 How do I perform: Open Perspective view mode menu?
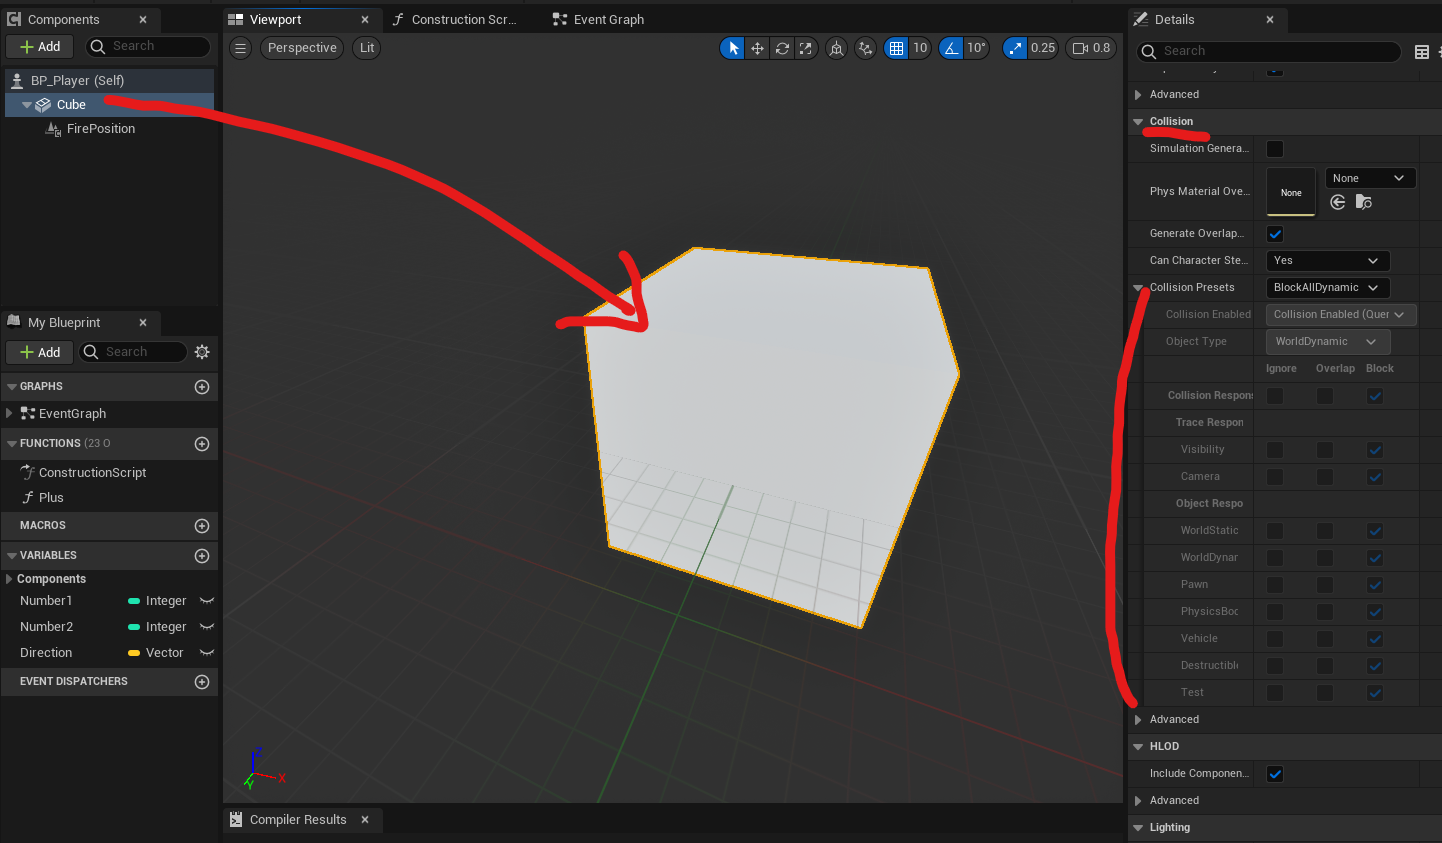pyautogui.click(x=302, y=48)
